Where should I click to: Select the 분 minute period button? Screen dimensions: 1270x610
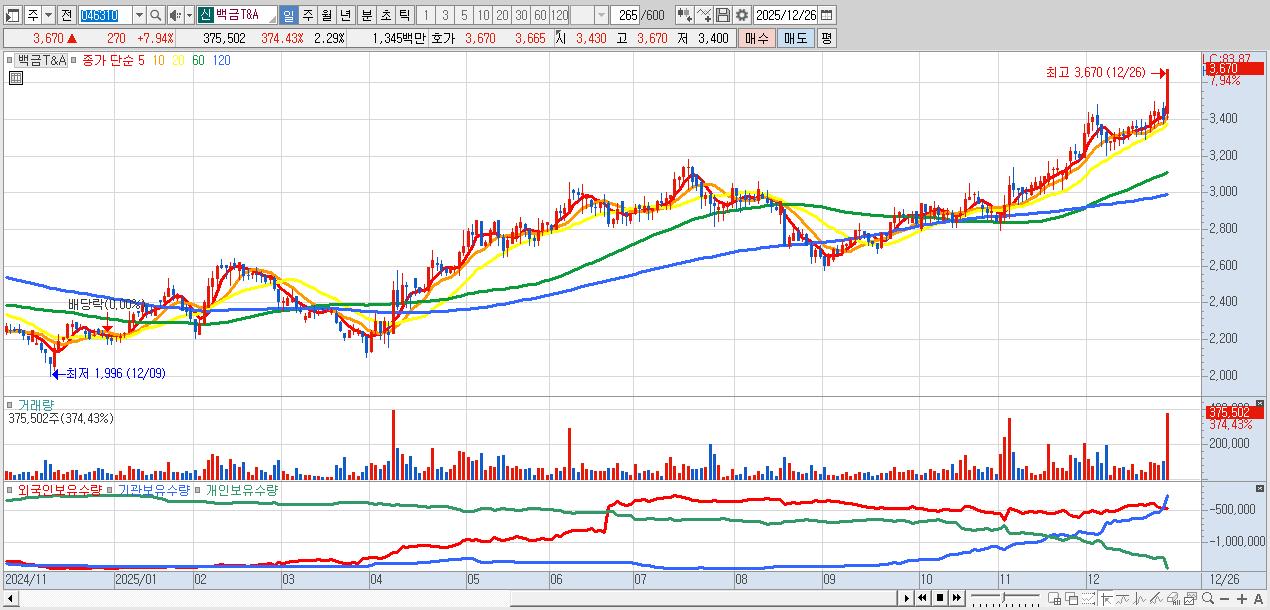[366, 15]
